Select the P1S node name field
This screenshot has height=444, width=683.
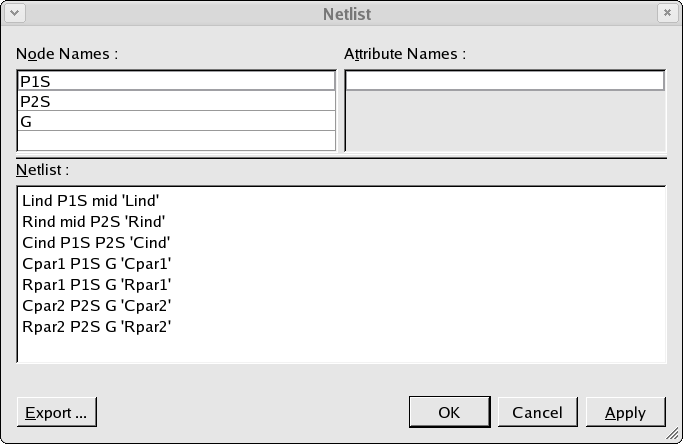coord(176,81)
